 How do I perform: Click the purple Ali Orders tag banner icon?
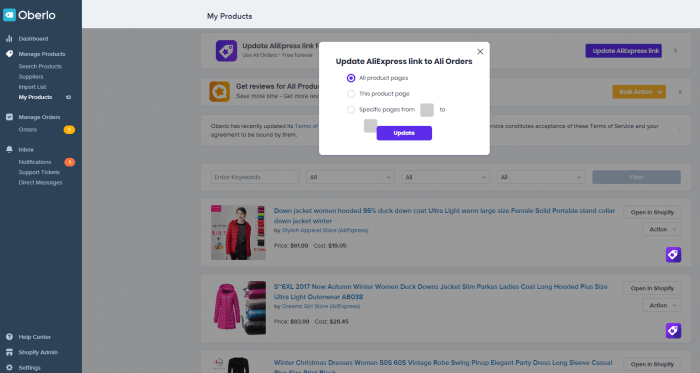click(226, 50)
